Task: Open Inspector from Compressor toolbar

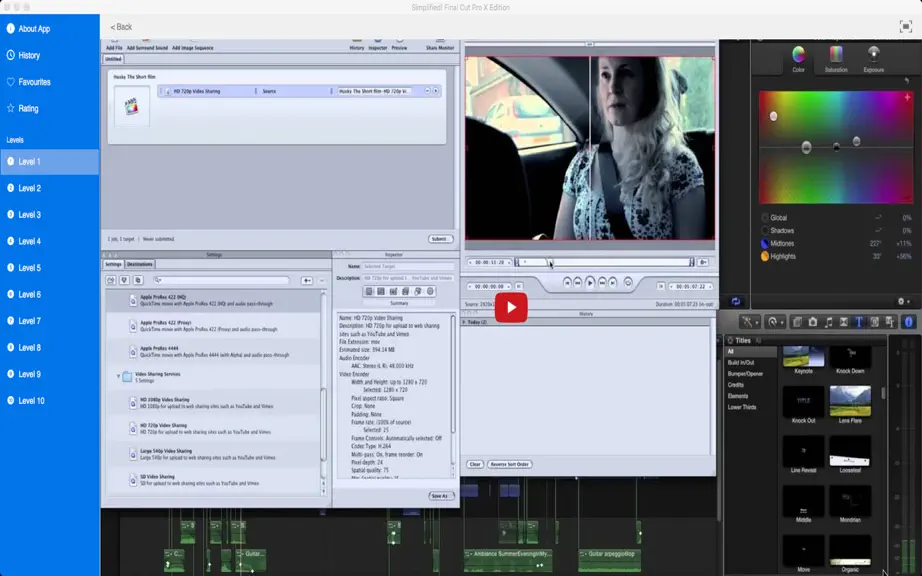Action: pyautogui.click(x=378, y=45)
